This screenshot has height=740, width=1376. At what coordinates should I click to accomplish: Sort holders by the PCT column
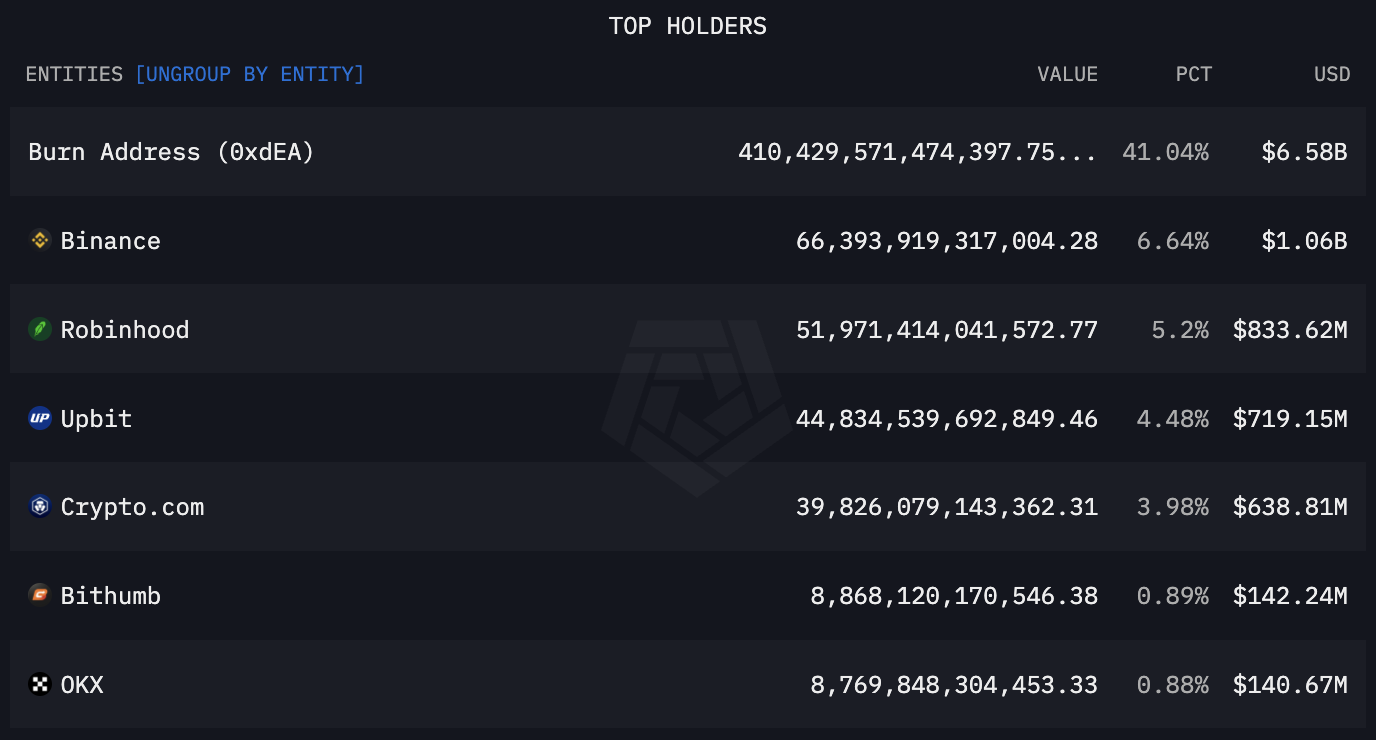pyautogui.click(x=1193, y=74)
